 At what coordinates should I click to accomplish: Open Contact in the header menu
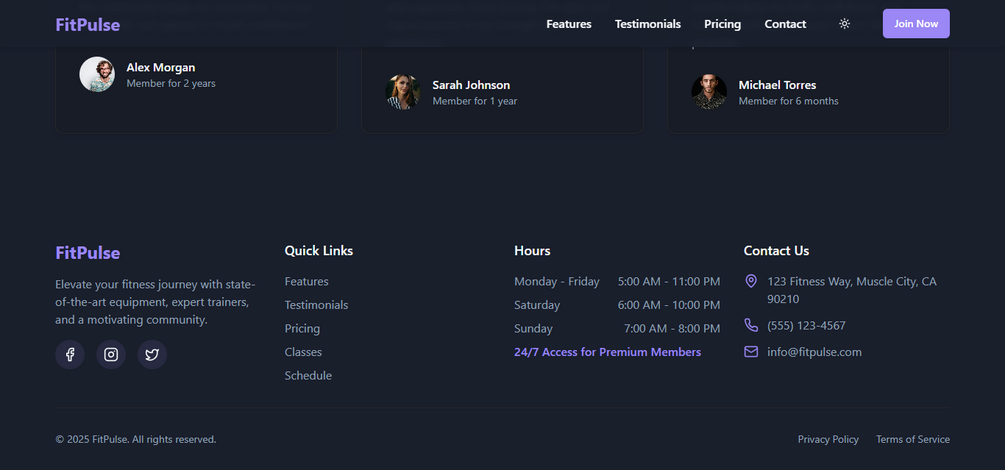click(785, 24)
